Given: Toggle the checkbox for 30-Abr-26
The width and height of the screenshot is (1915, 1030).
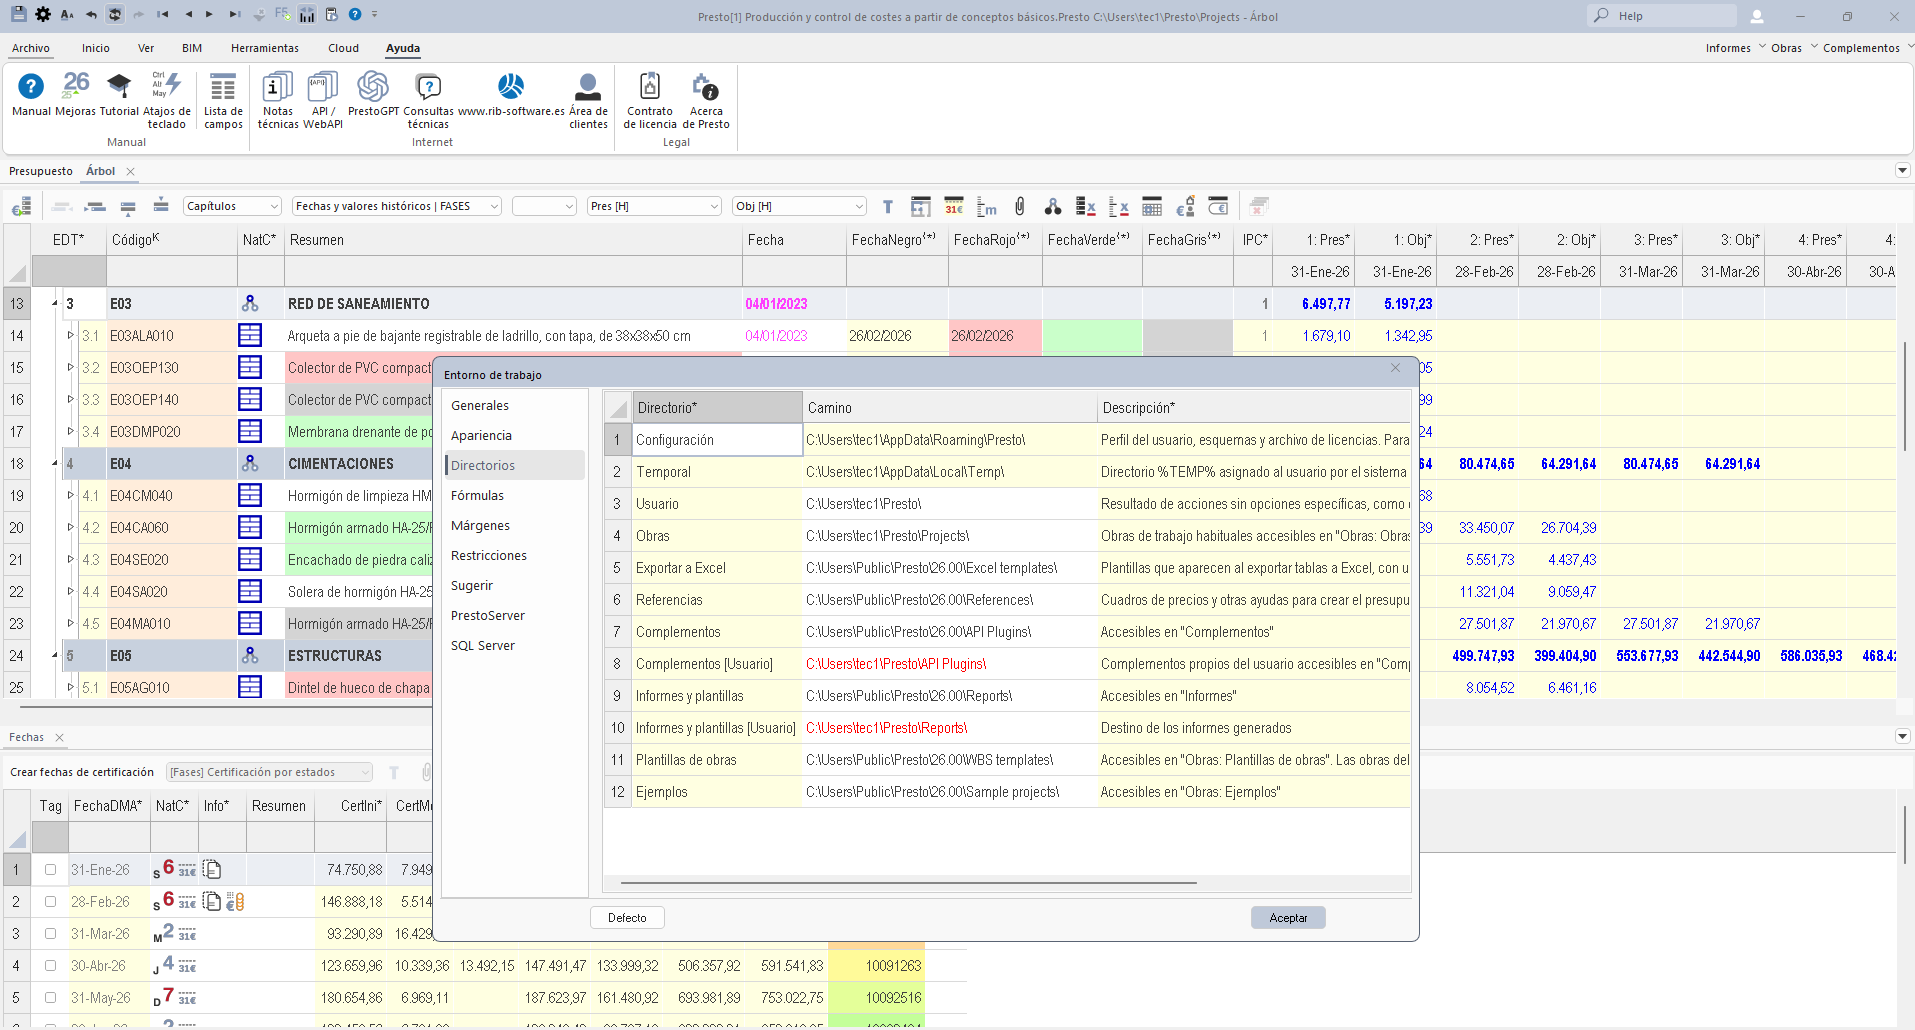Looking at the screenshot, I should click(x=50, y=966).
